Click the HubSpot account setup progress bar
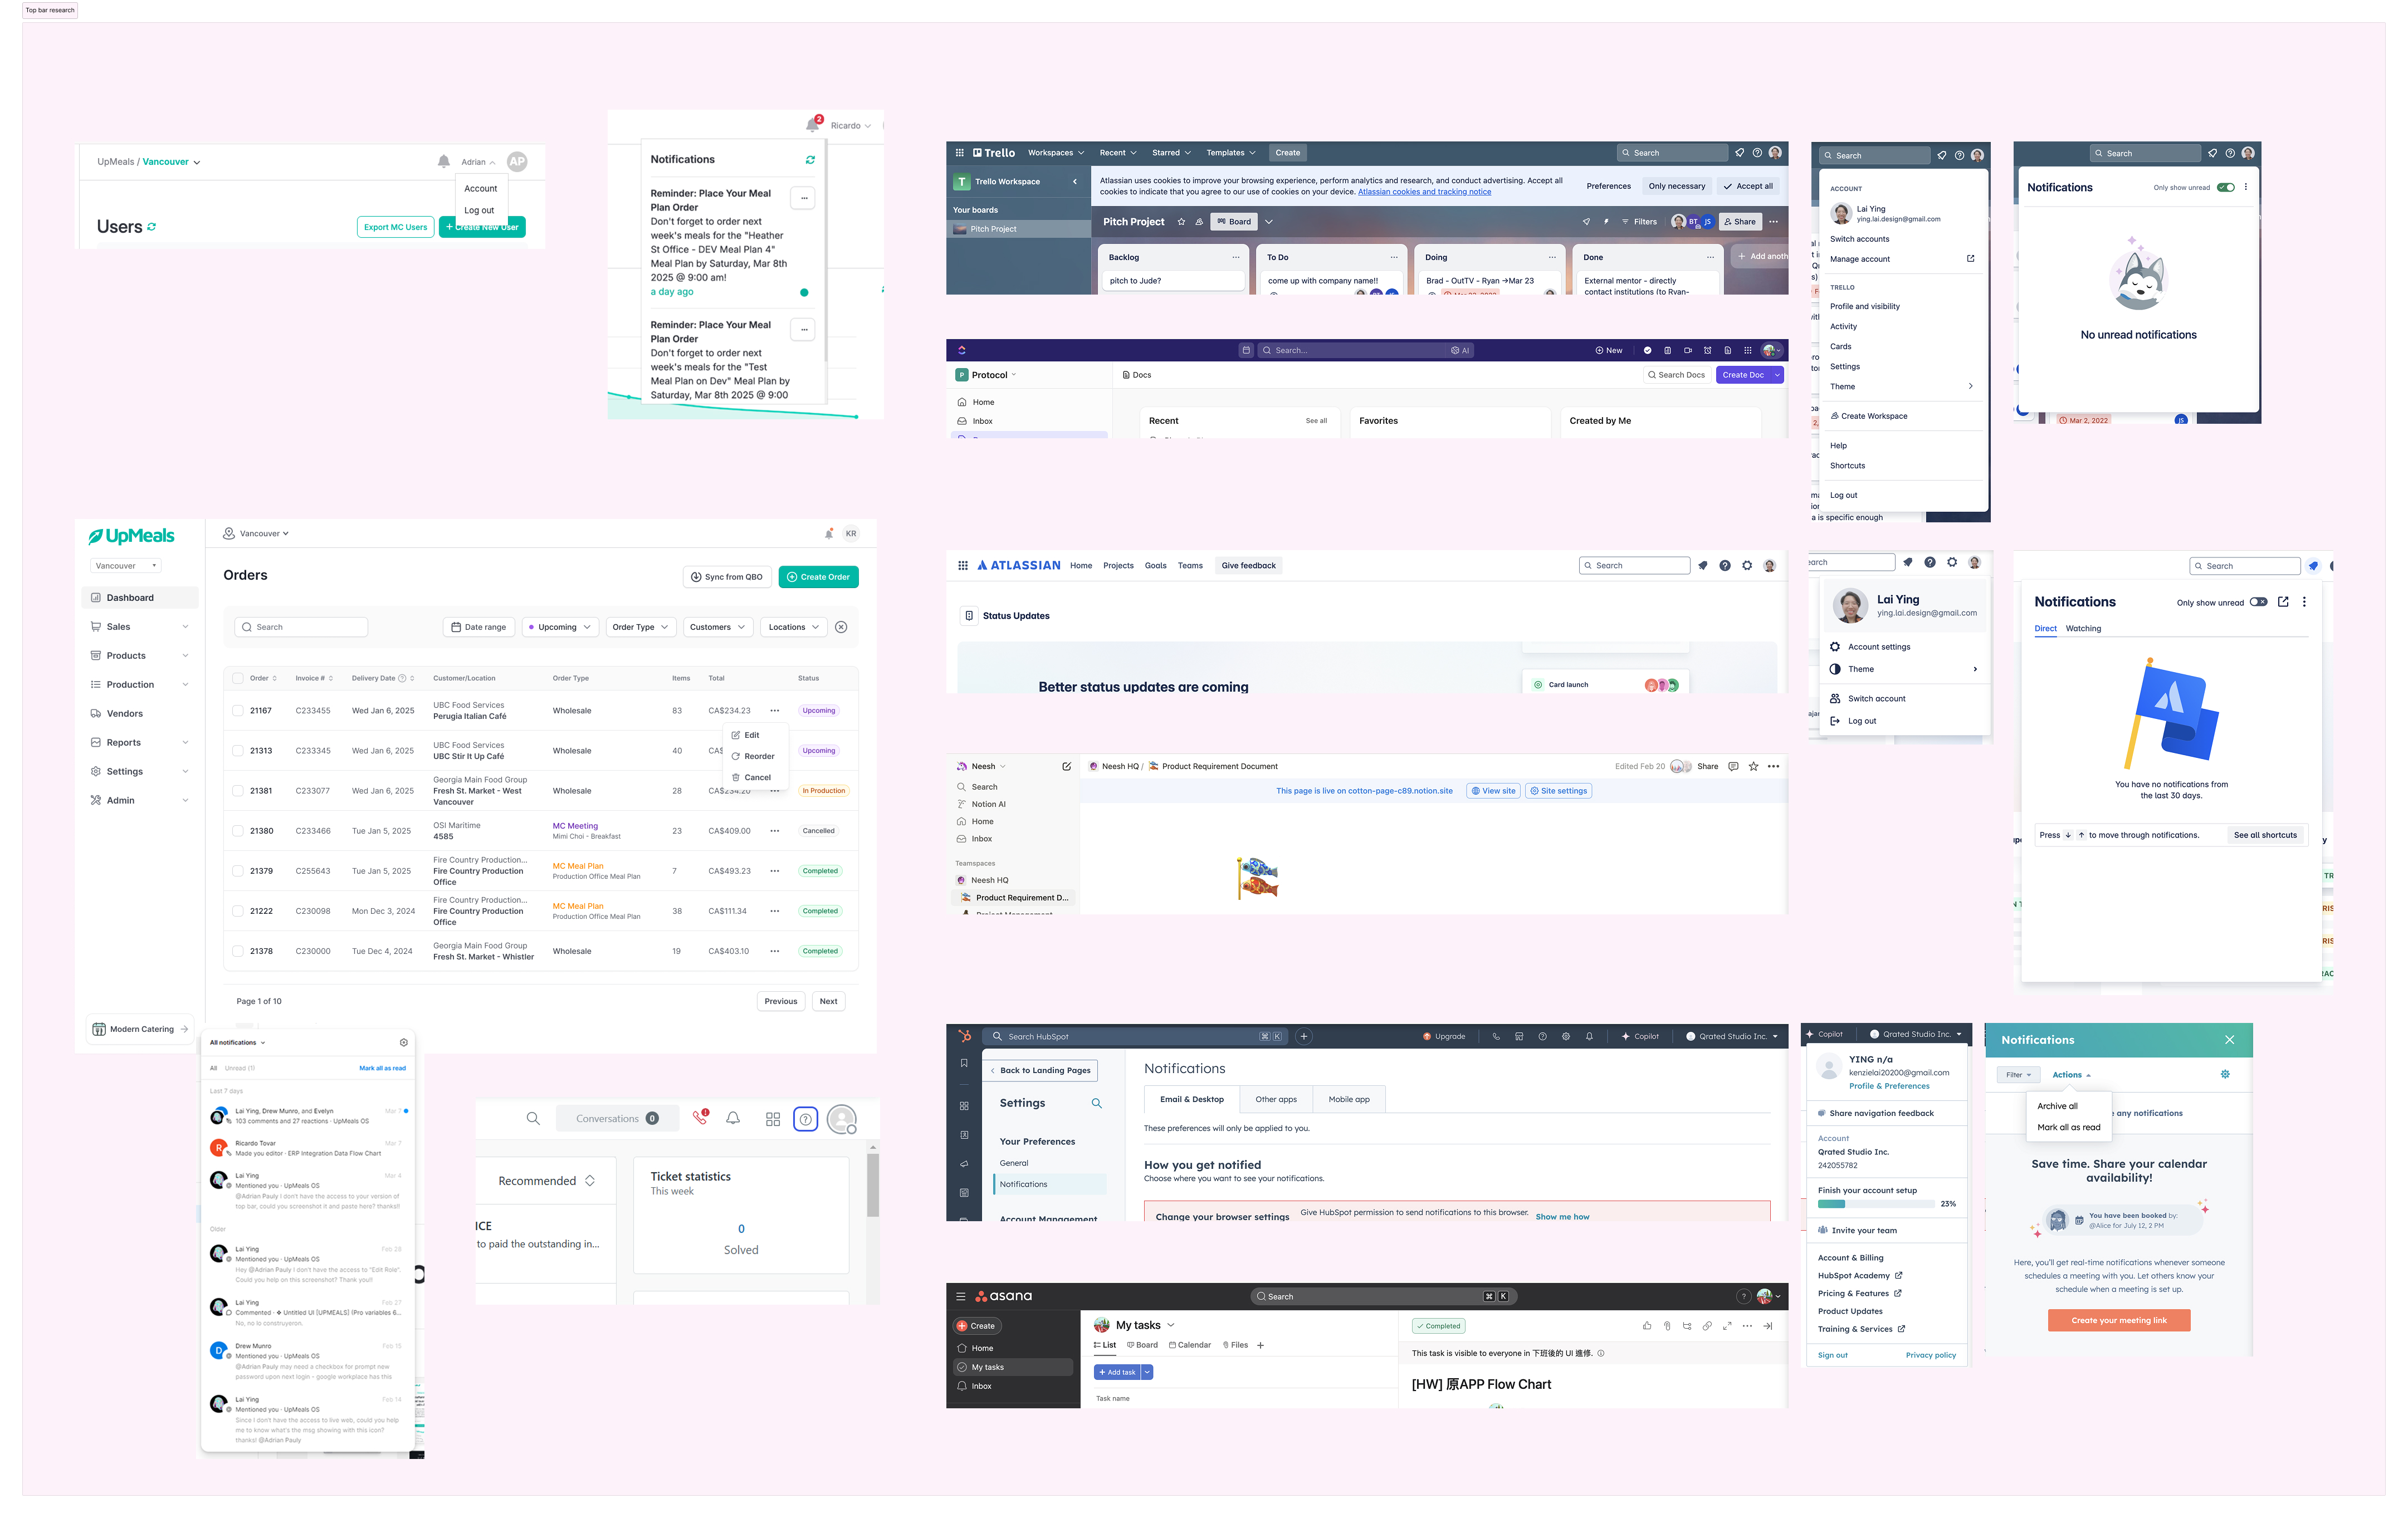2408x1518 pixels. pos(1876,1204)
